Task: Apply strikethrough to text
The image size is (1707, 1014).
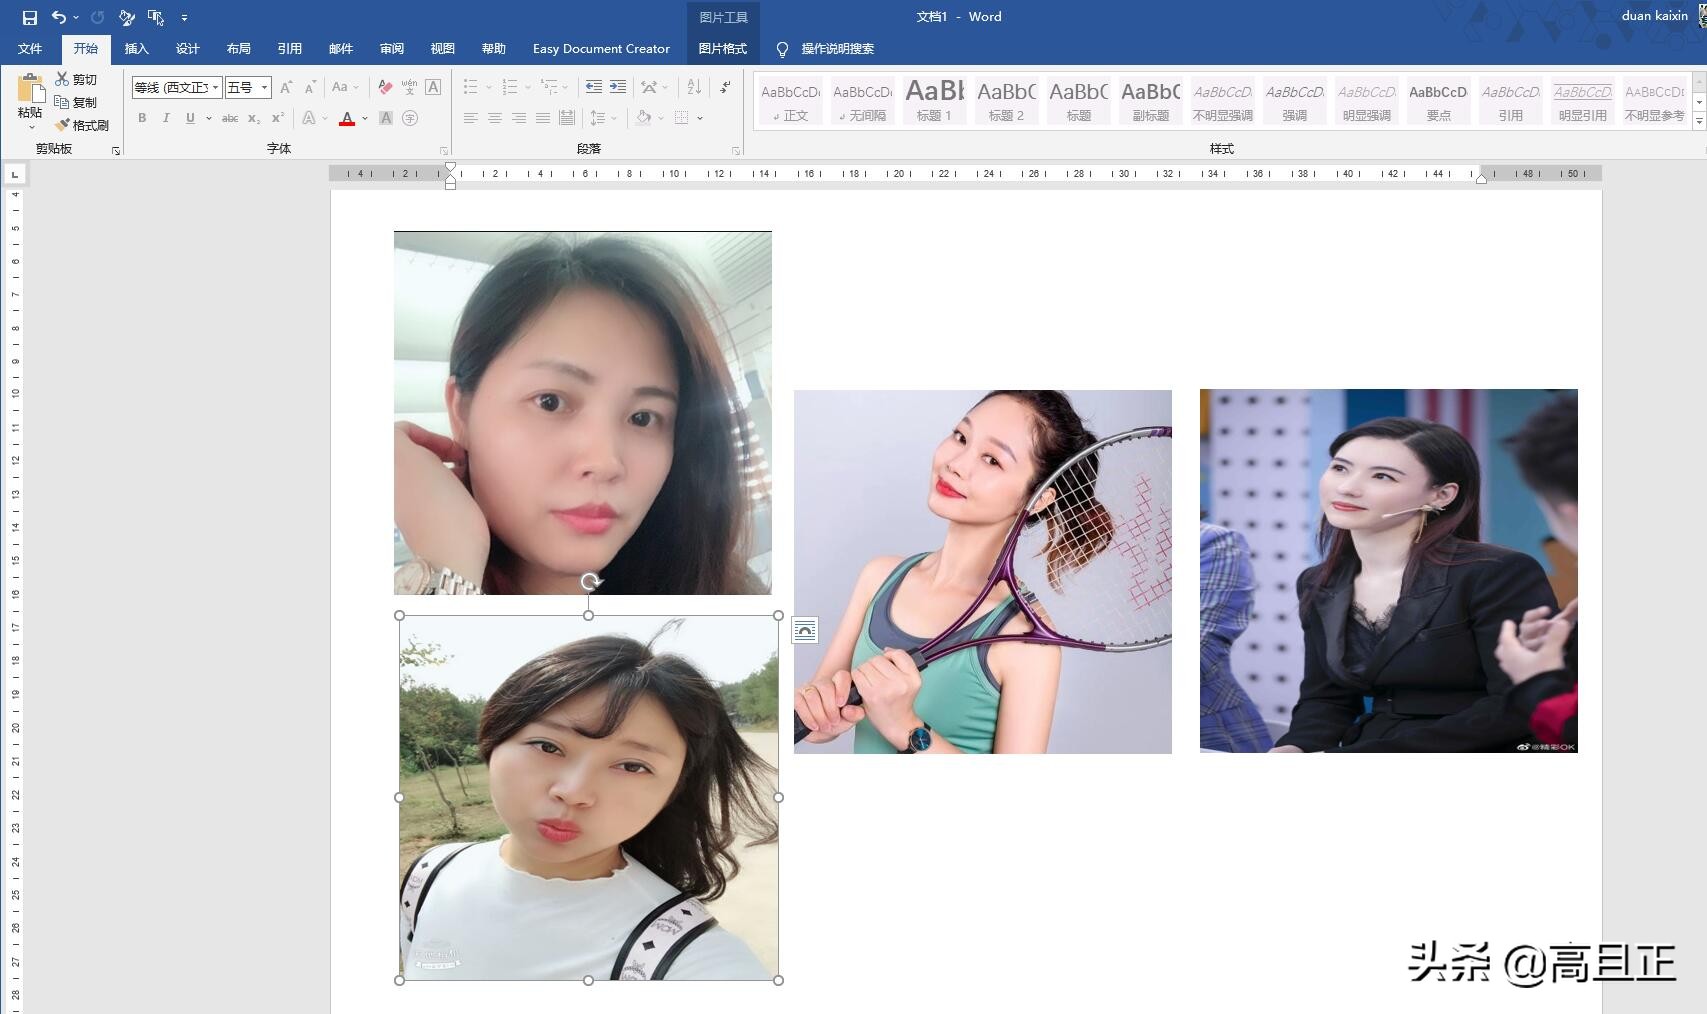Action: click(229, 118)
